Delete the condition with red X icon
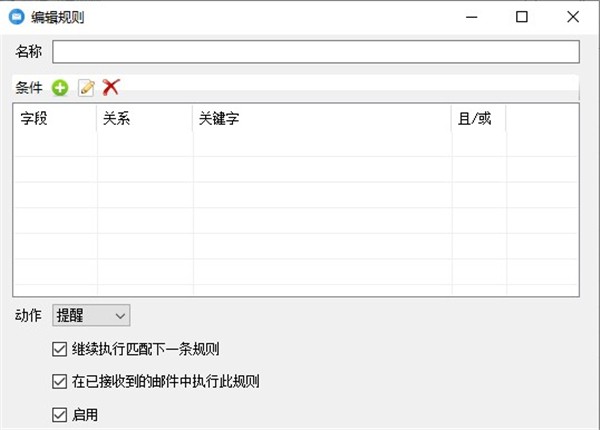The width and height of the screenshot is (600, 430). pyautogui.click(x=111, y=88)
